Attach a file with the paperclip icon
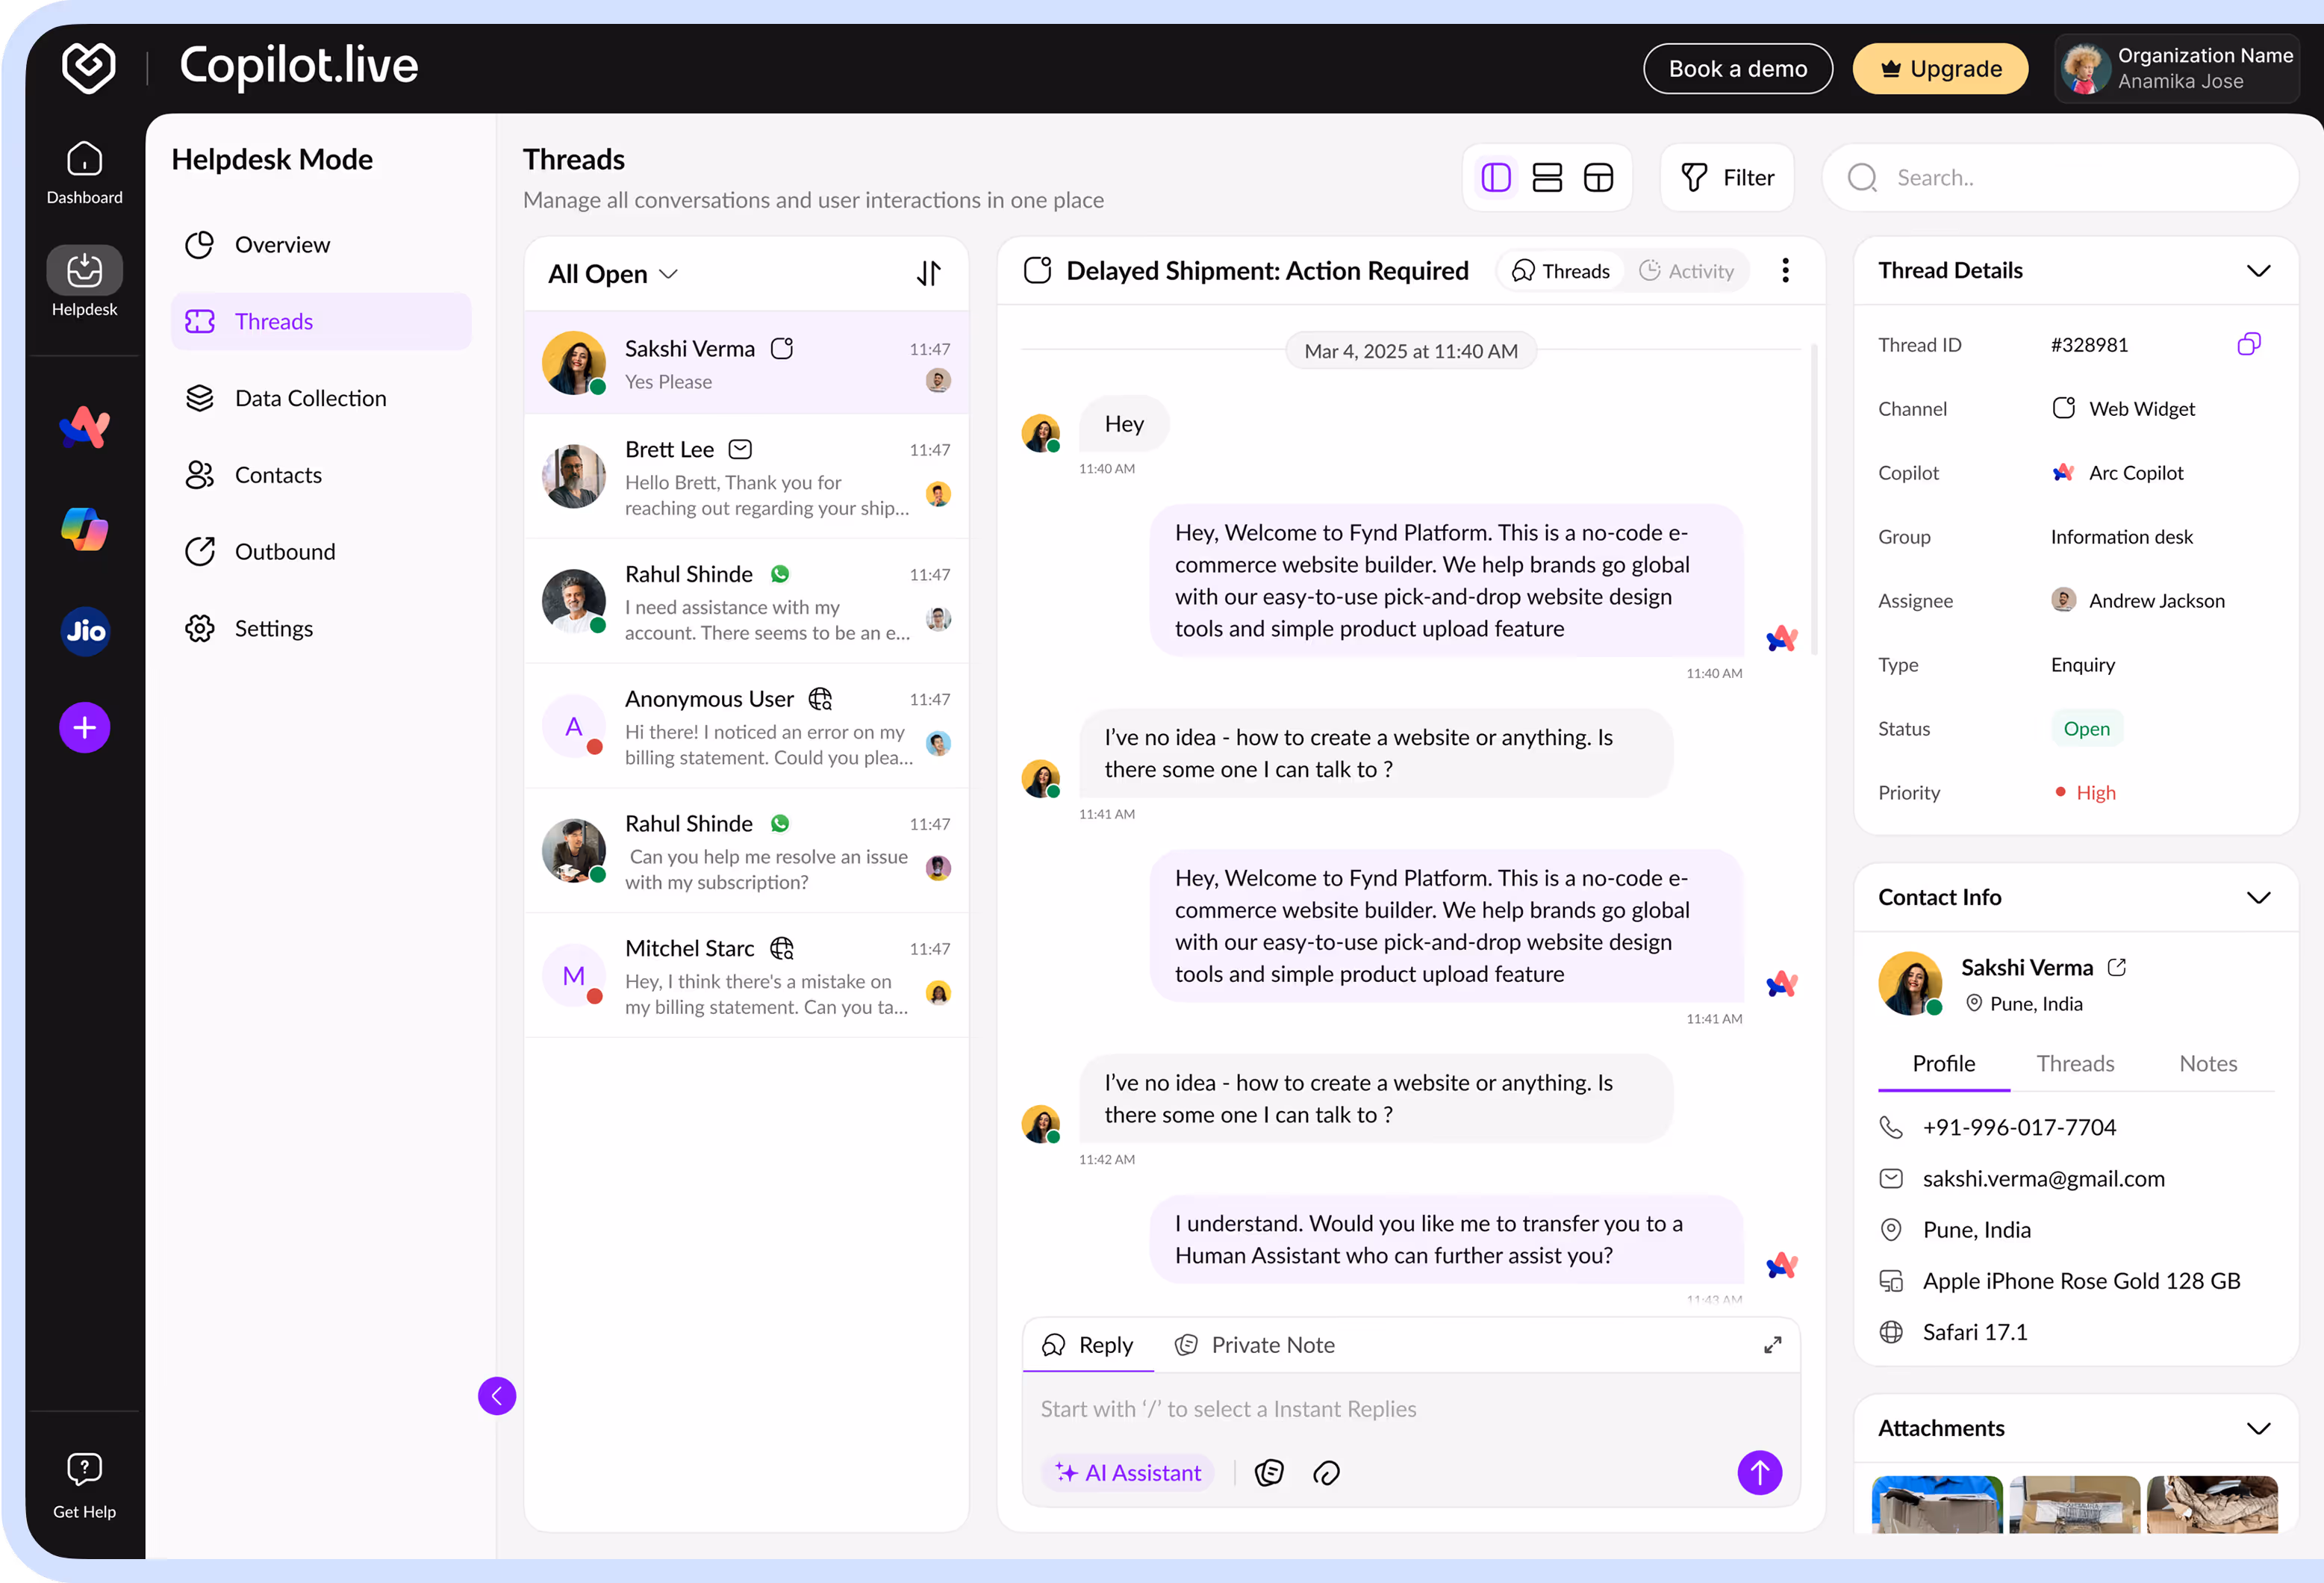Screen dimensions: 2324x1583 (1326, 1472)
